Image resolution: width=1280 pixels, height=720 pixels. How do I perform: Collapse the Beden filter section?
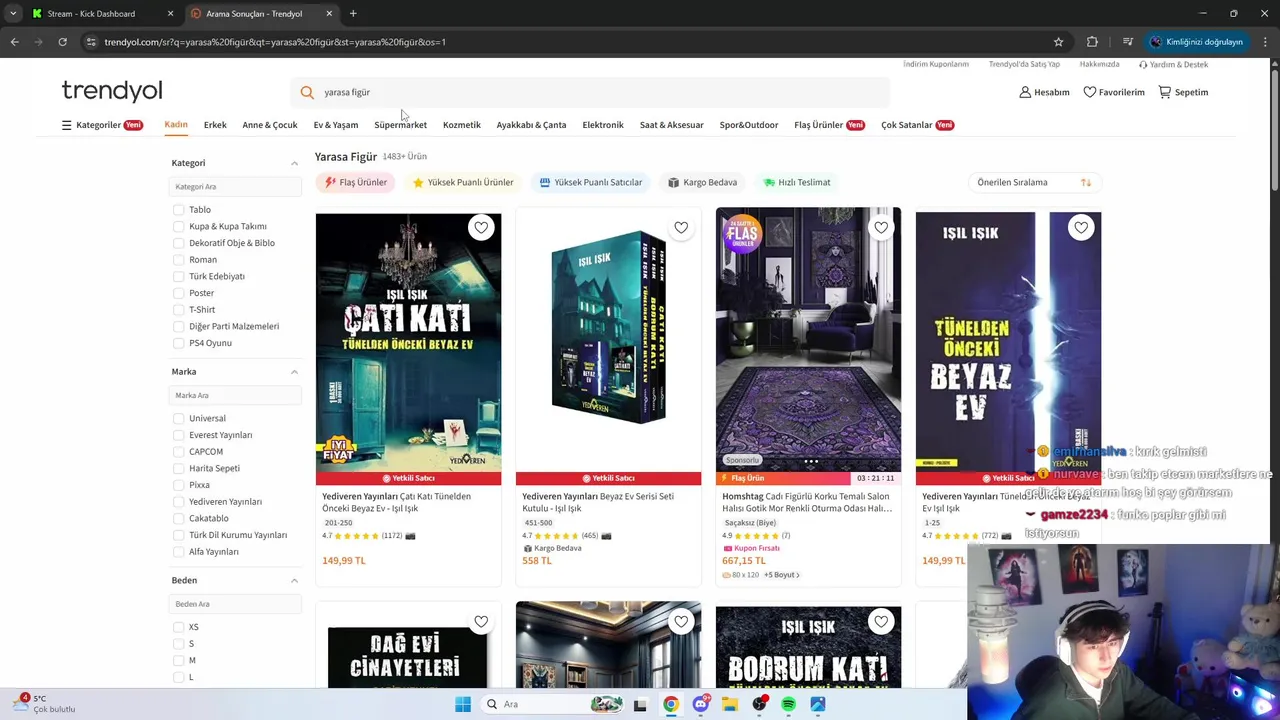click(x=294, y=580)
